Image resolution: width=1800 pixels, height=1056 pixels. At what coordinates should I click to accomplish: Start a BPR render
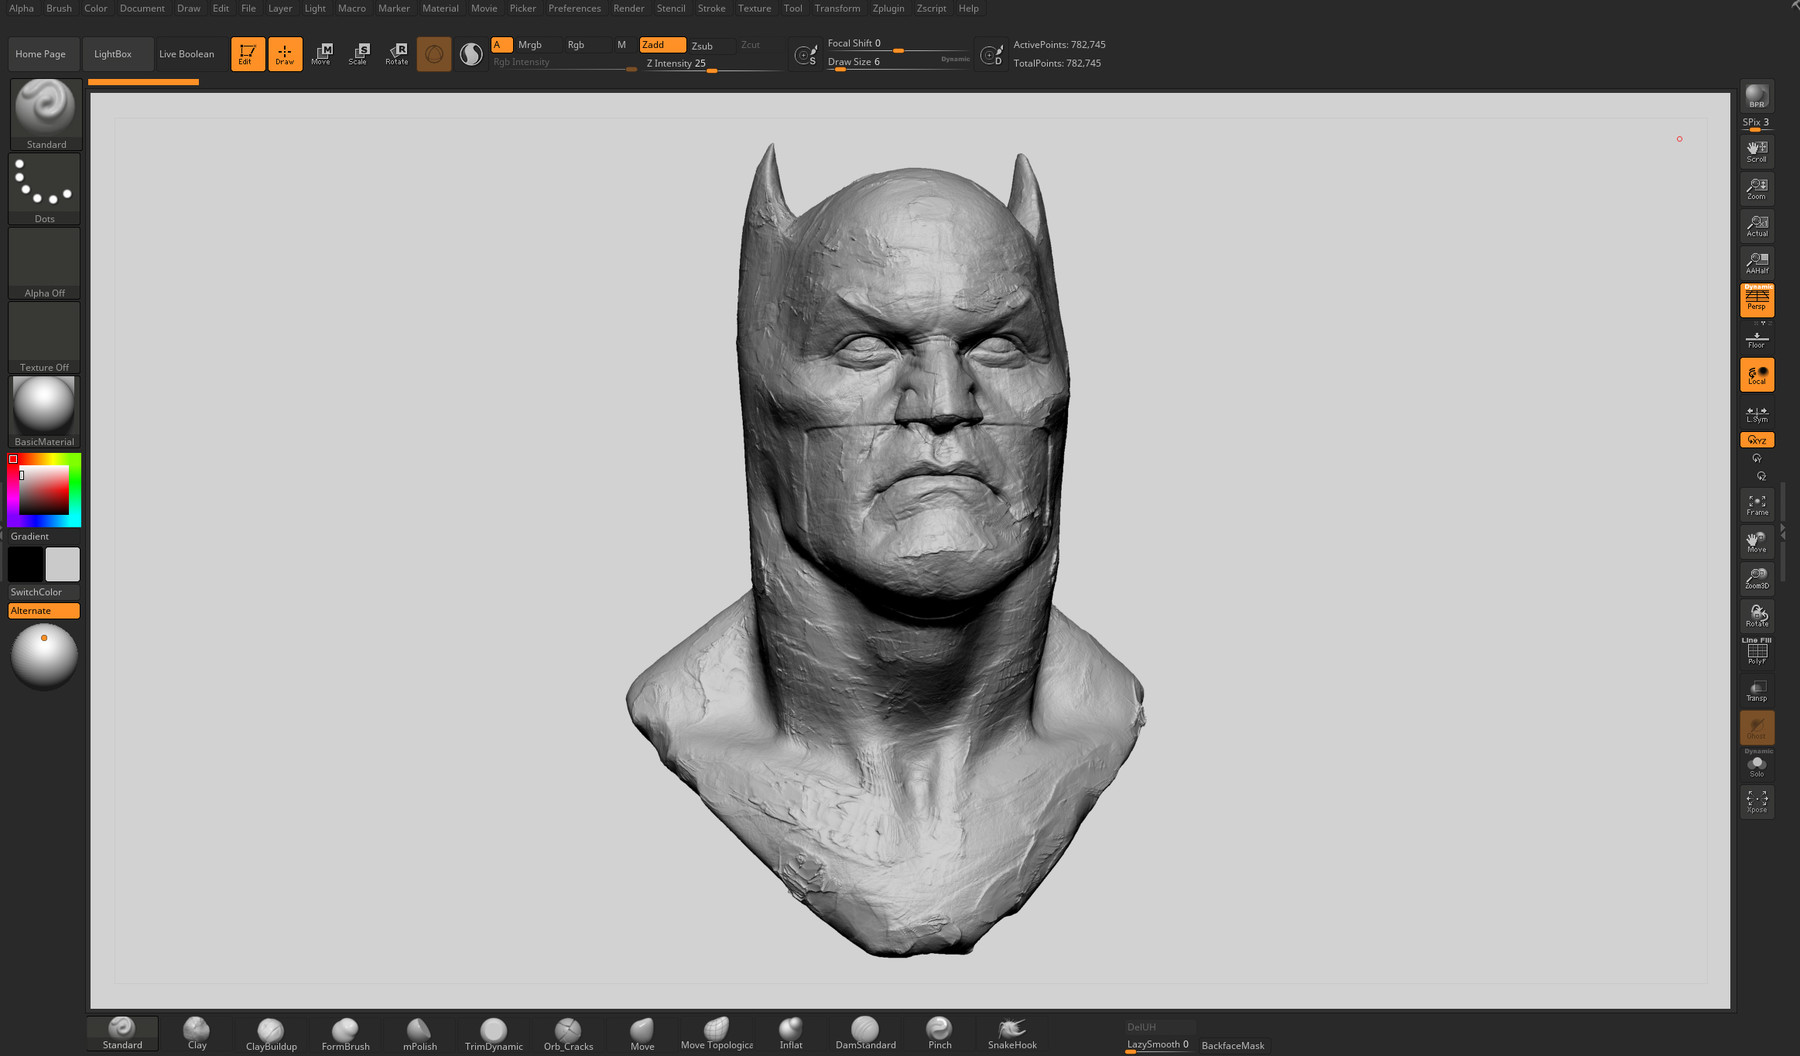coord(1756,98)
